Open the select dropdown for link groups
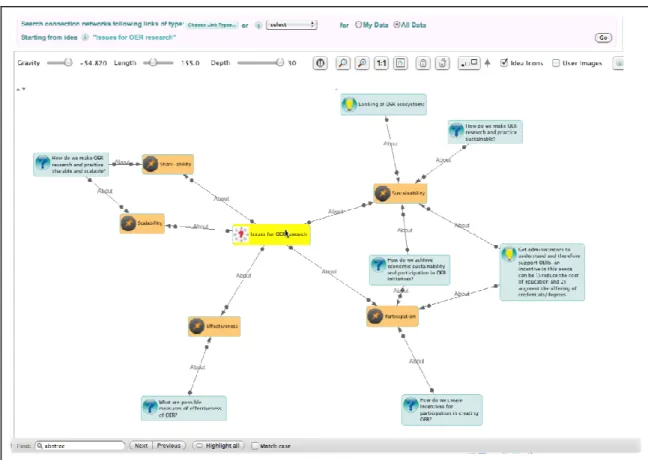 point(292,25)
